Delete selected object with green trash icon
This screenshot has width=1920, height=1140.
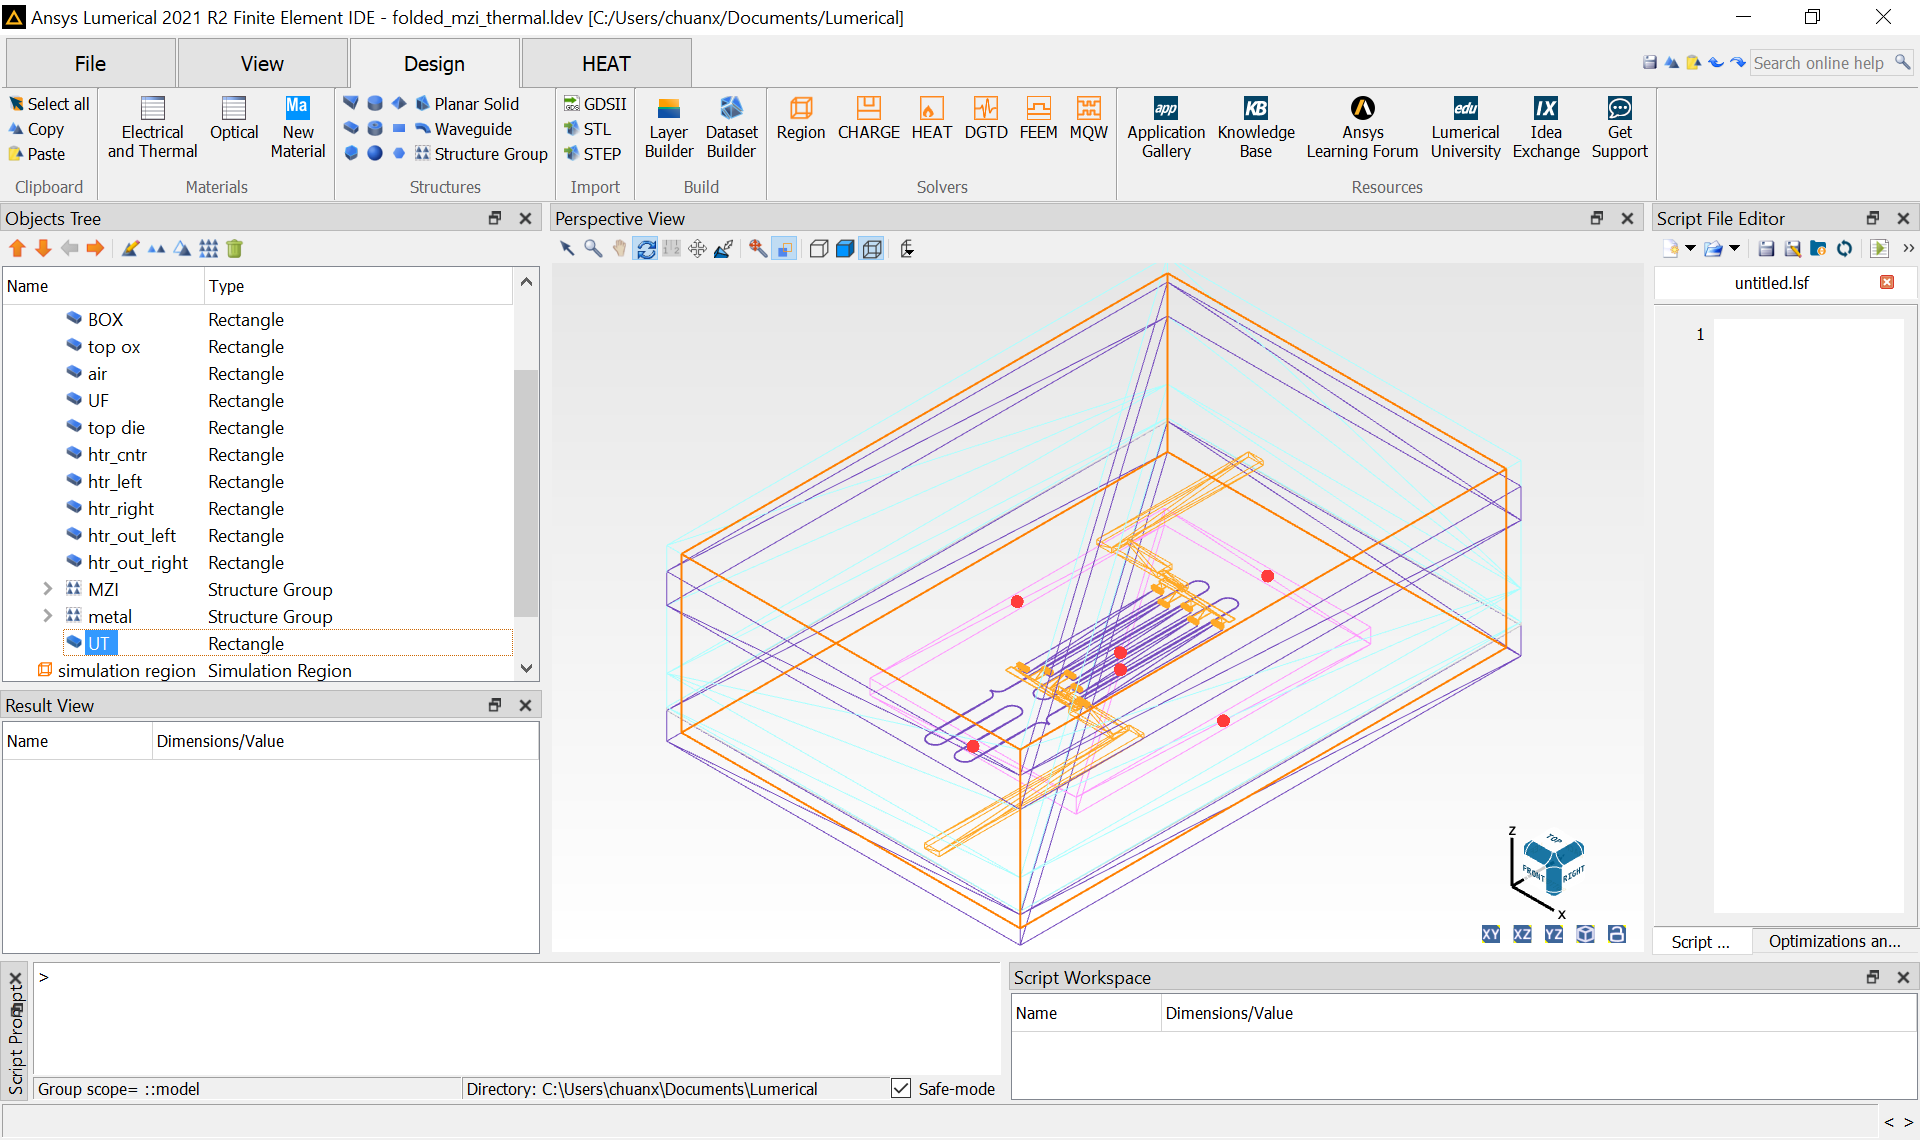[x=235, y=249]
